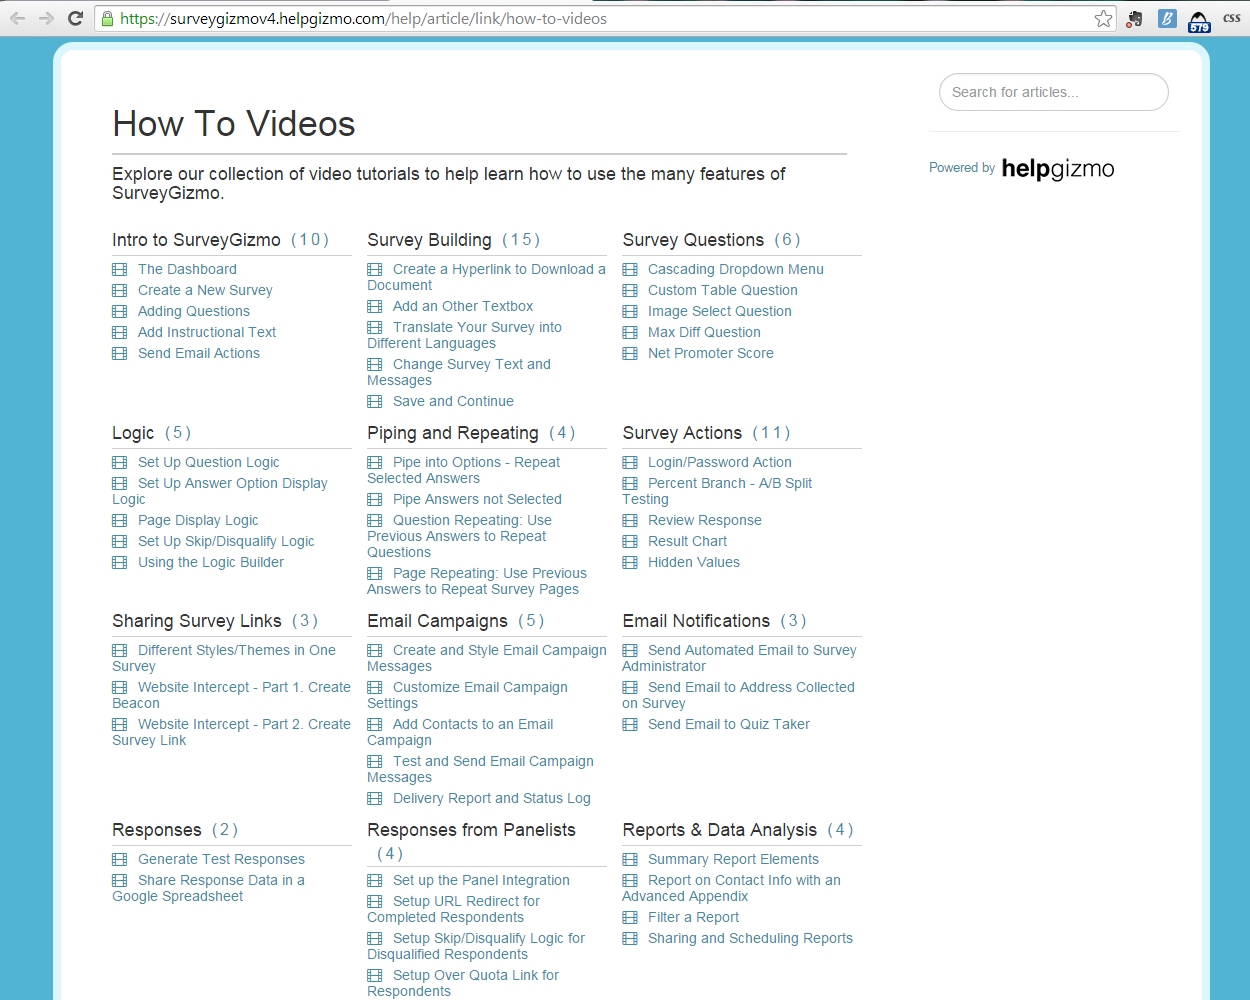The image size is (1250, 1000).
Task: Click the film icon beside Summary Report Elements
Action: tap(629, 859)
